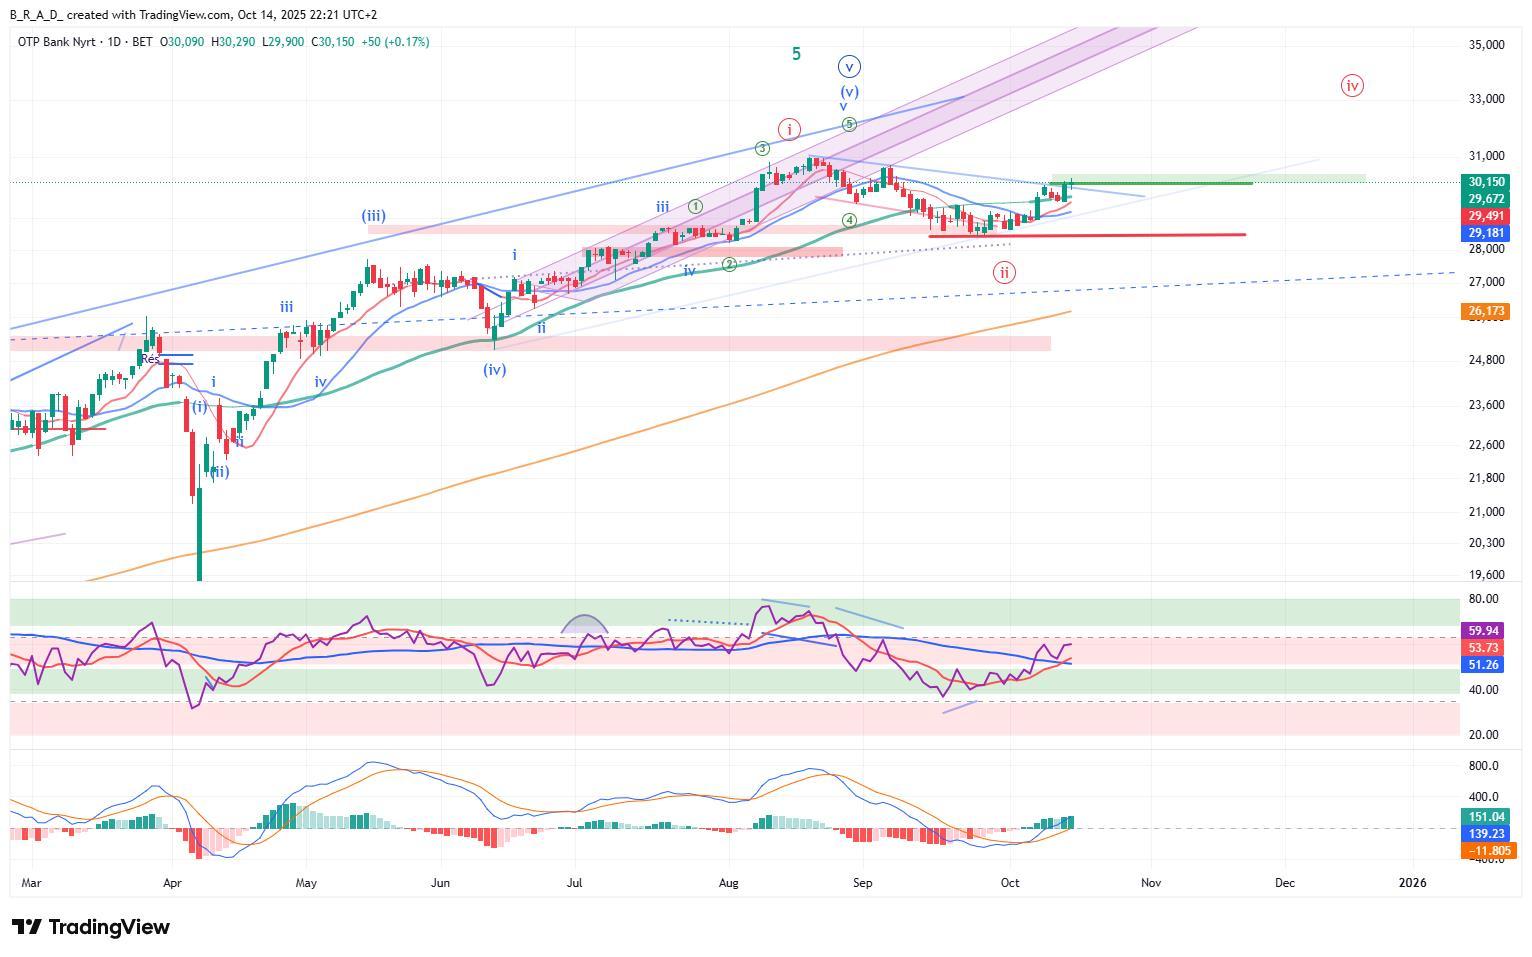Click the Nov label on time axis
This screenshot has height=957, width=1532.
tap(1151, 883)
